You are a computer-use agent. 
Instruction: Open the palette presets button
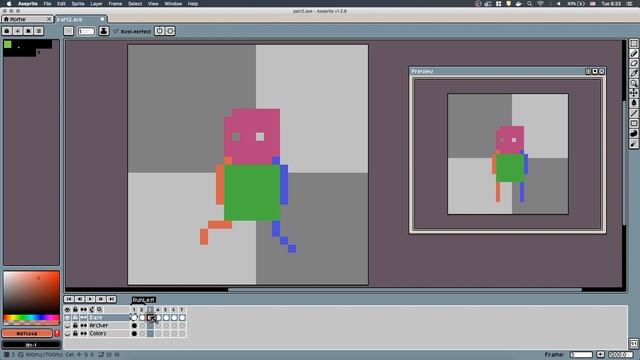[28, 31]
